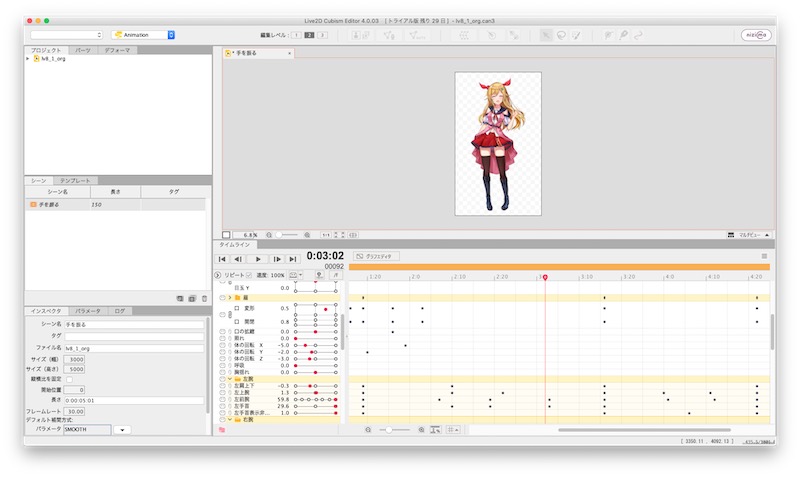Click the timeline zoom slider
The width and height of the screenshot is (800, 477).
pyautogui.click(x=394, y=430)
